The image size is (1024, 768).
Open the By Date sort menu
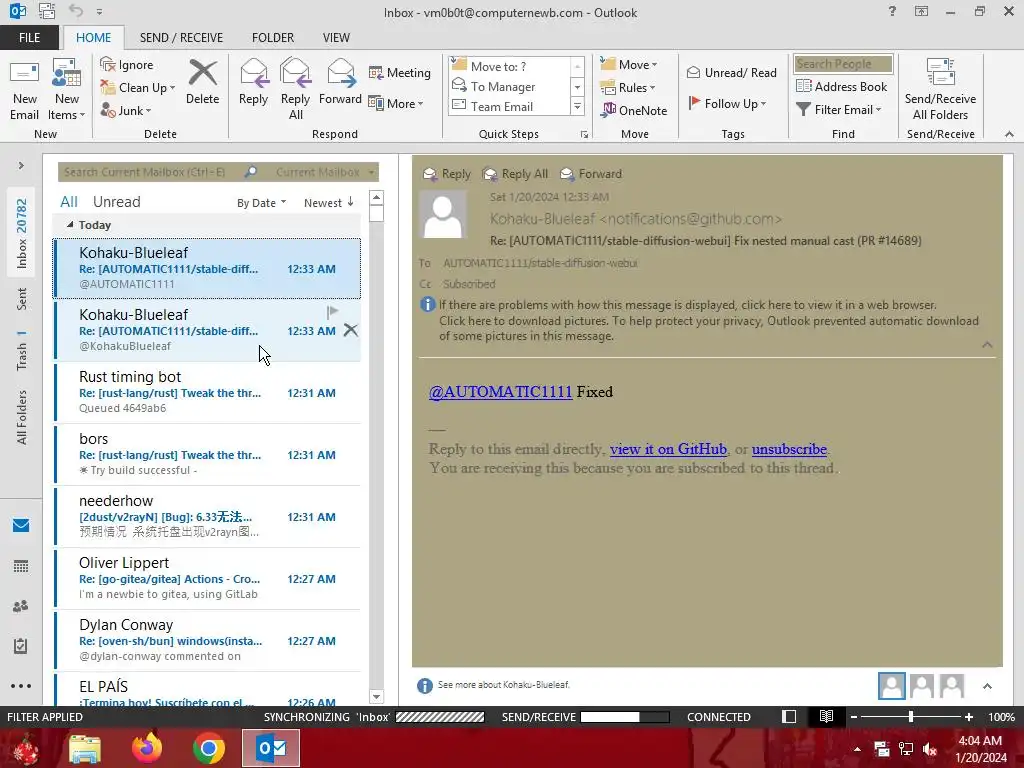(261, 202)
